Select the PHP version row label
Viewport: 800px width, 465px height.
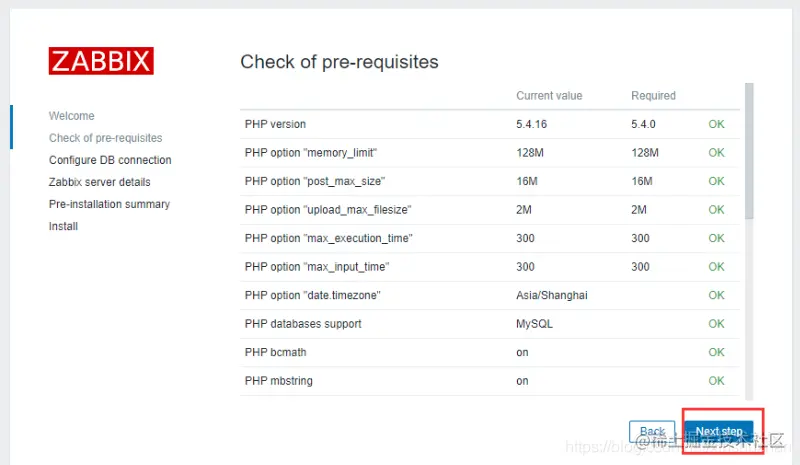(275, 124)
